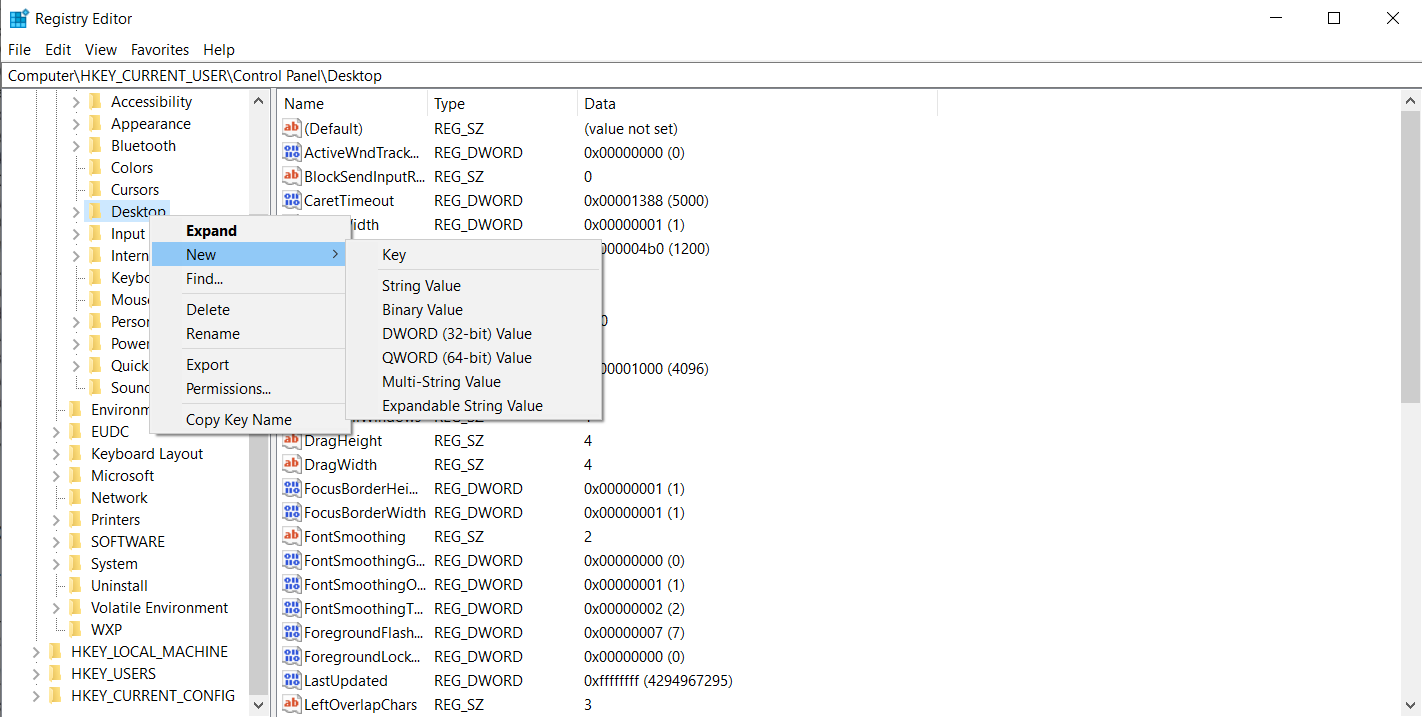Click the FocusBorderHei DWORD icon
Image resolution: width=1422 pixels, height=717 pixels.
(x=292, y=488)
